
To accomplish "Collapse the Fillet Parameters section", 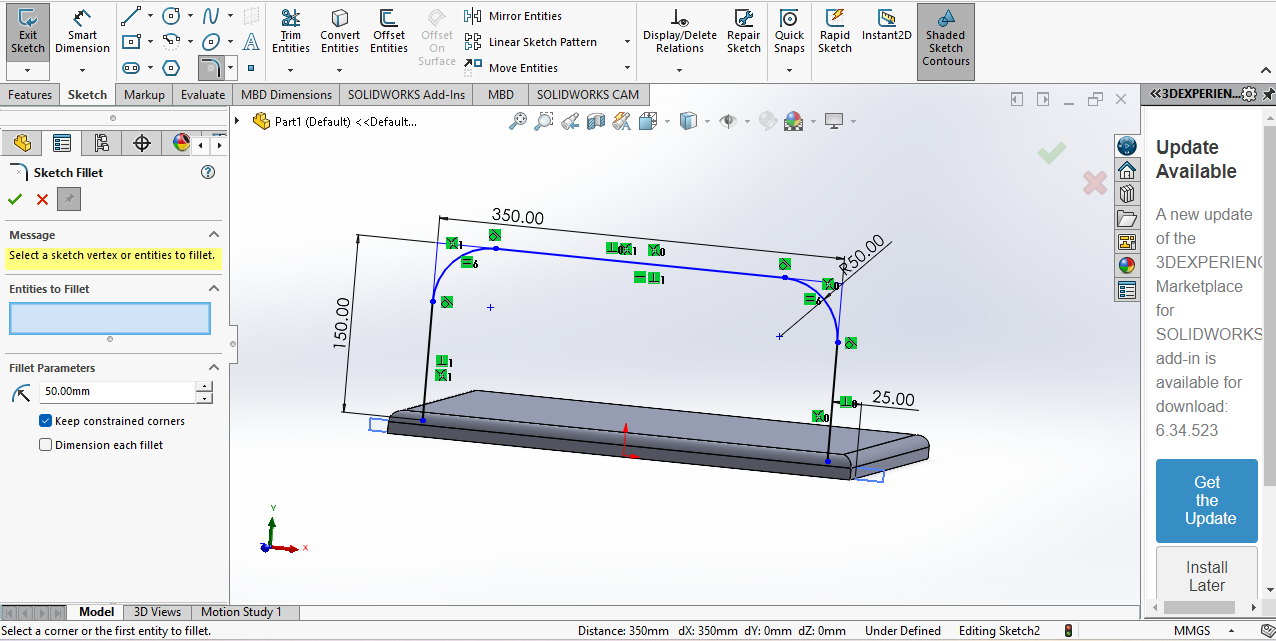I will 213,368.
